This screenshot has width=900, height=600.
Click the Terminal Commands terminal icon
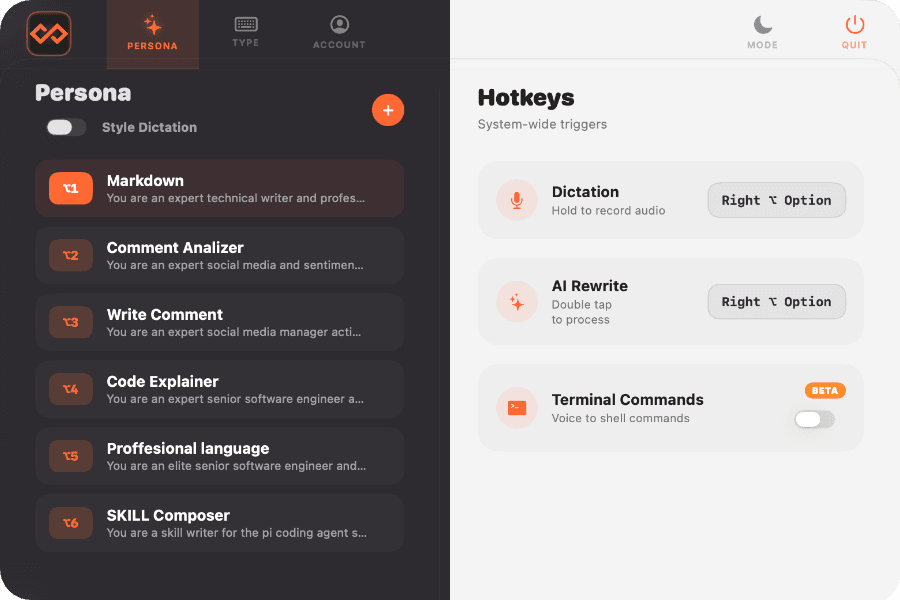click(517, 408)
